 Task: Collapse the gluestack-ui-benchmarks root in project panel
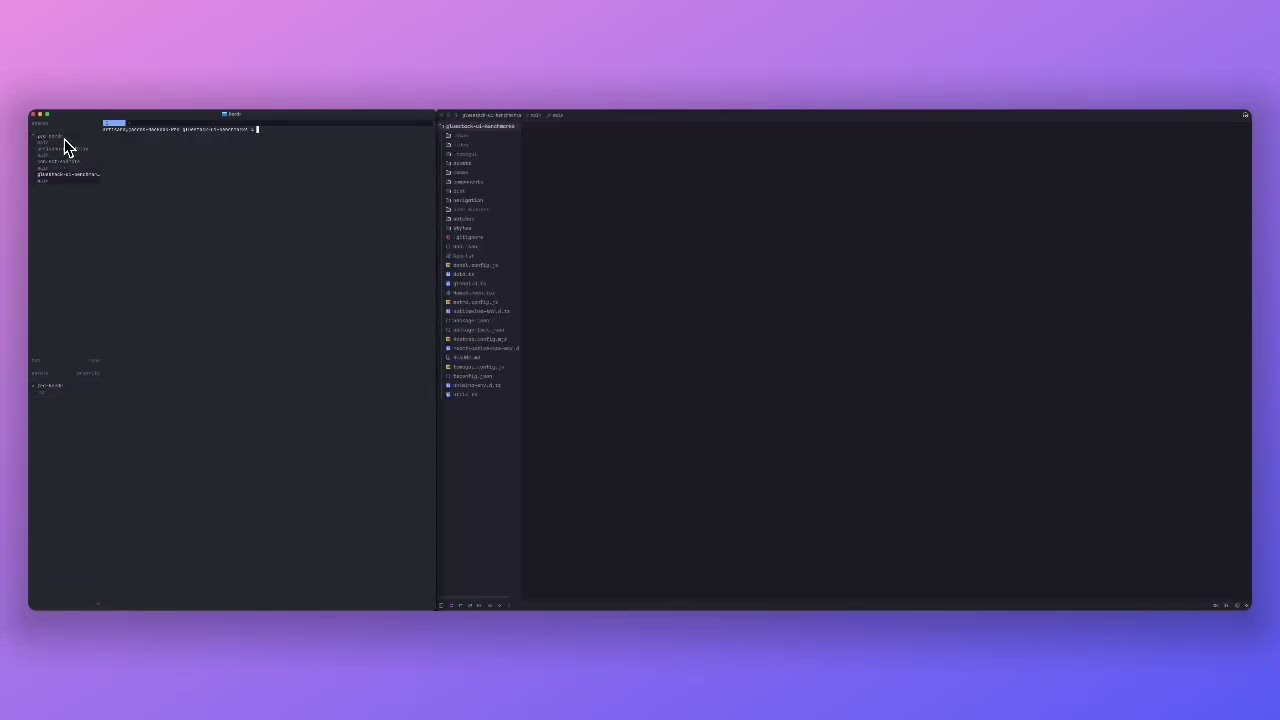[479, 126]
